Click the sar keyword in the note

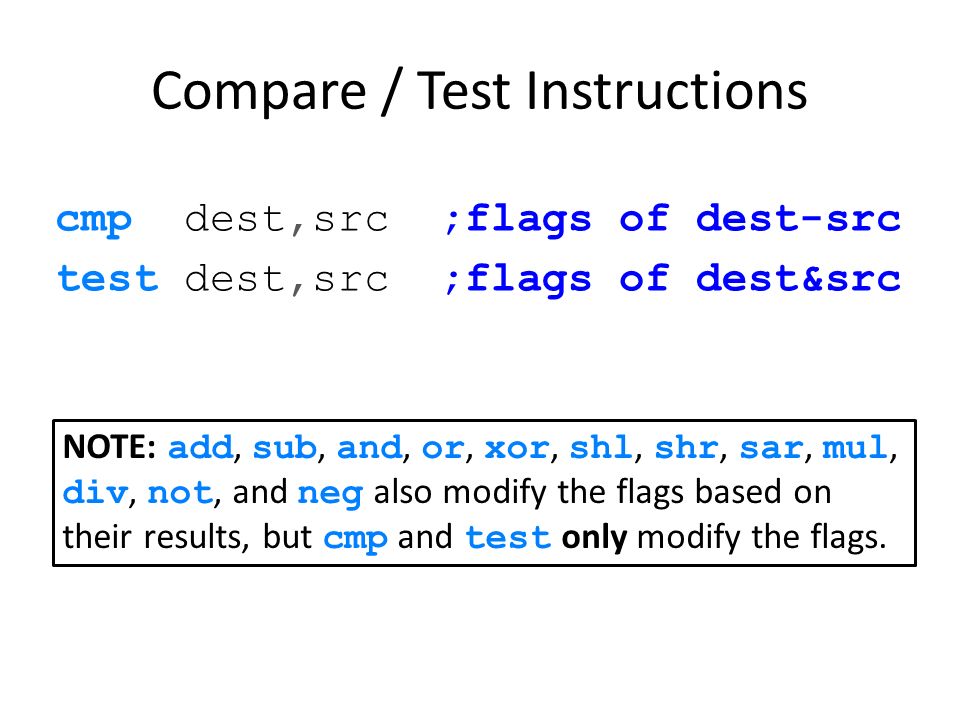point(771,448)
